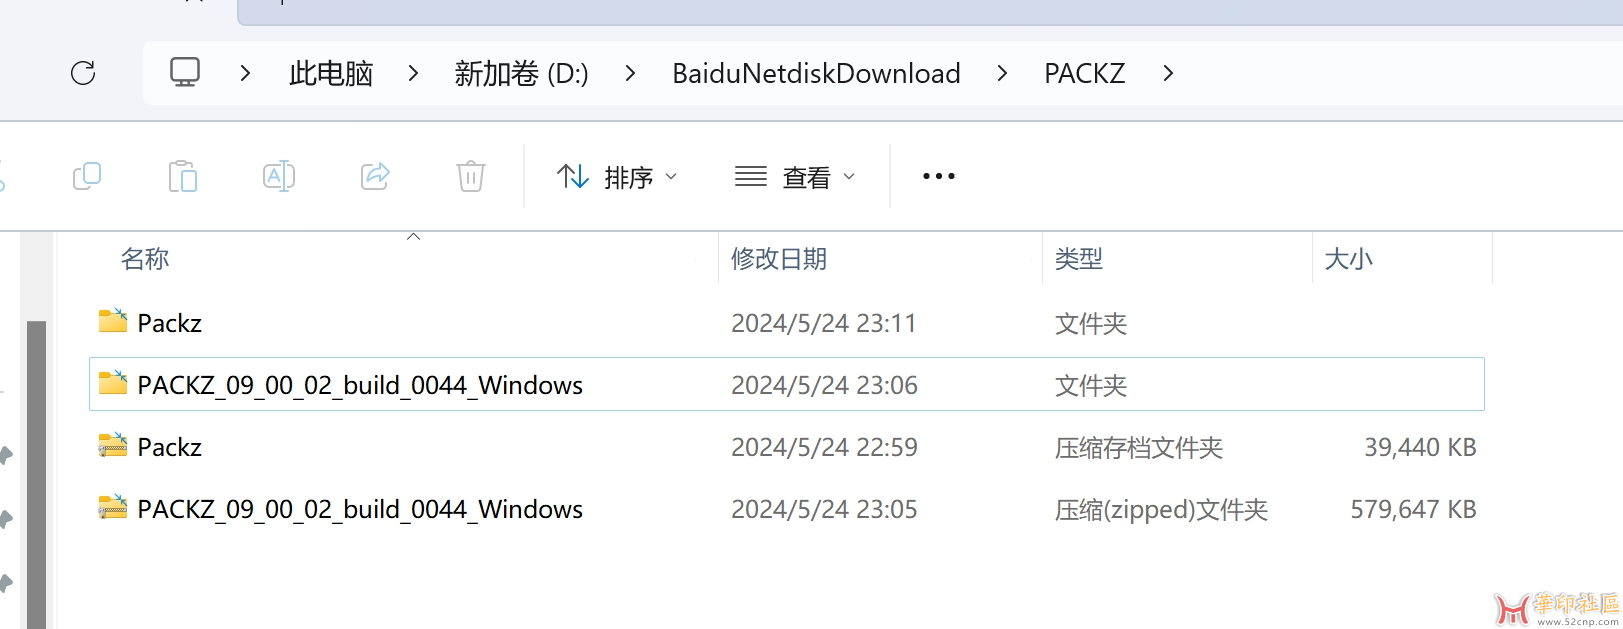Go to 此电脑 in the breadcrumb

coord(331,73)
